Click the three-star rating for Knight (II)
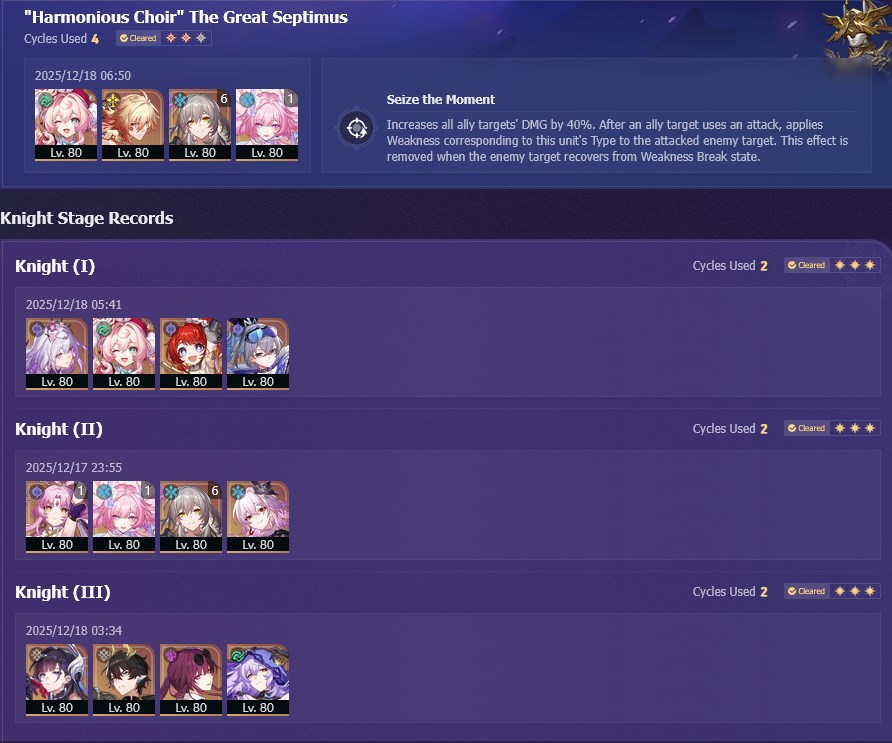Image resolution: width=892 pixels, height=743 pixels. click(854, 428)
